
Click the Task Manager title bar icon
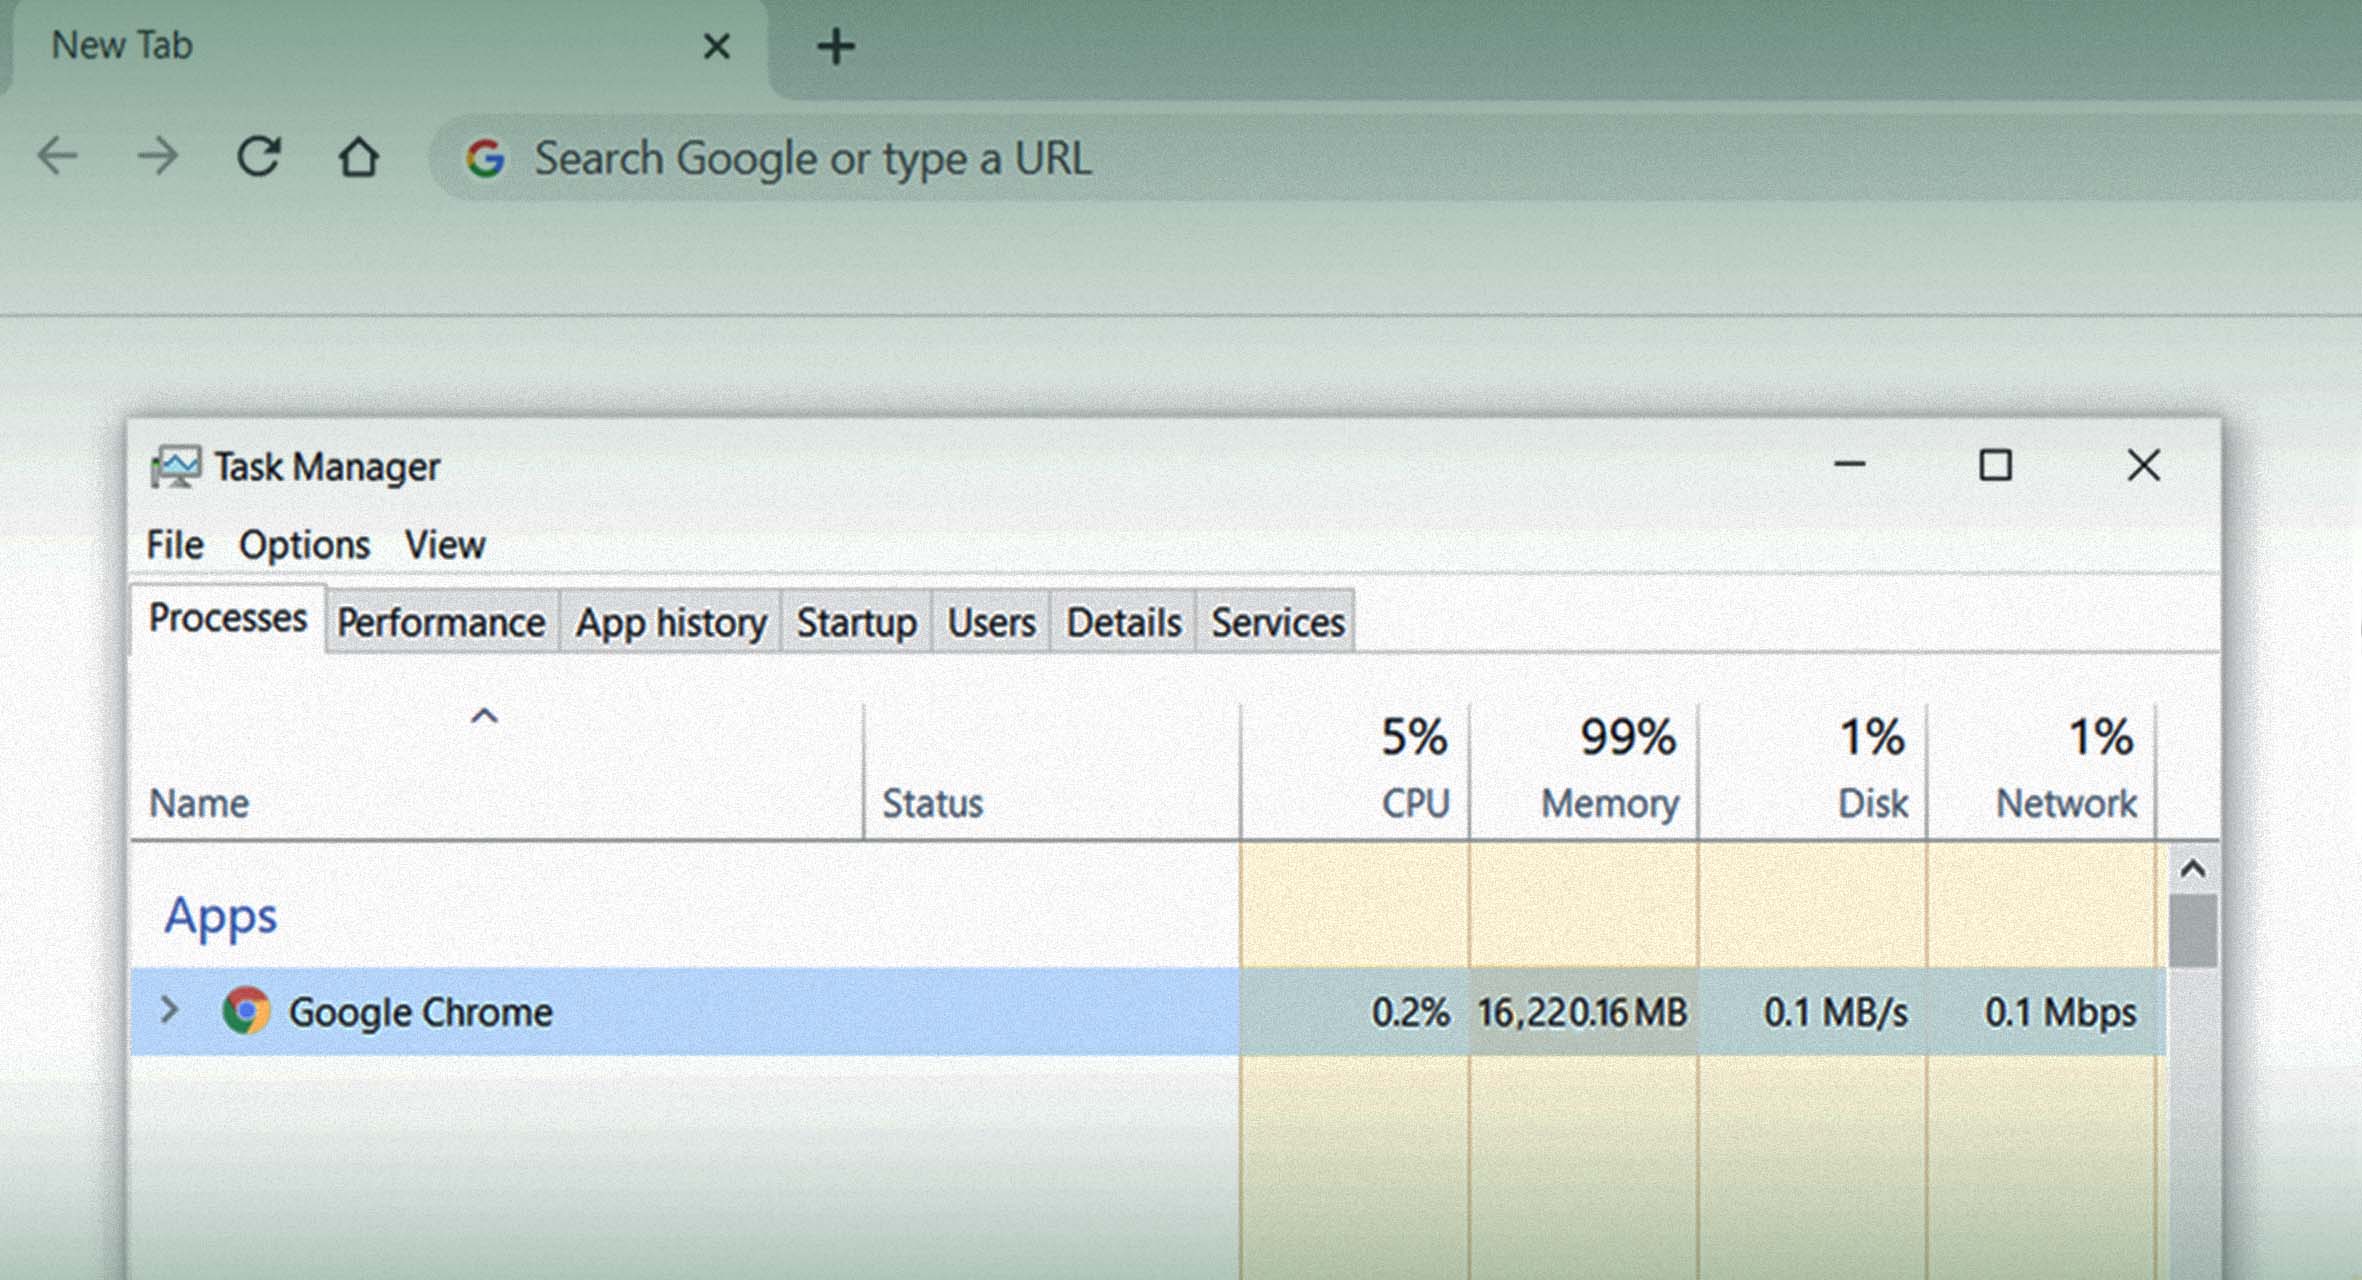(x=175, y=467)
